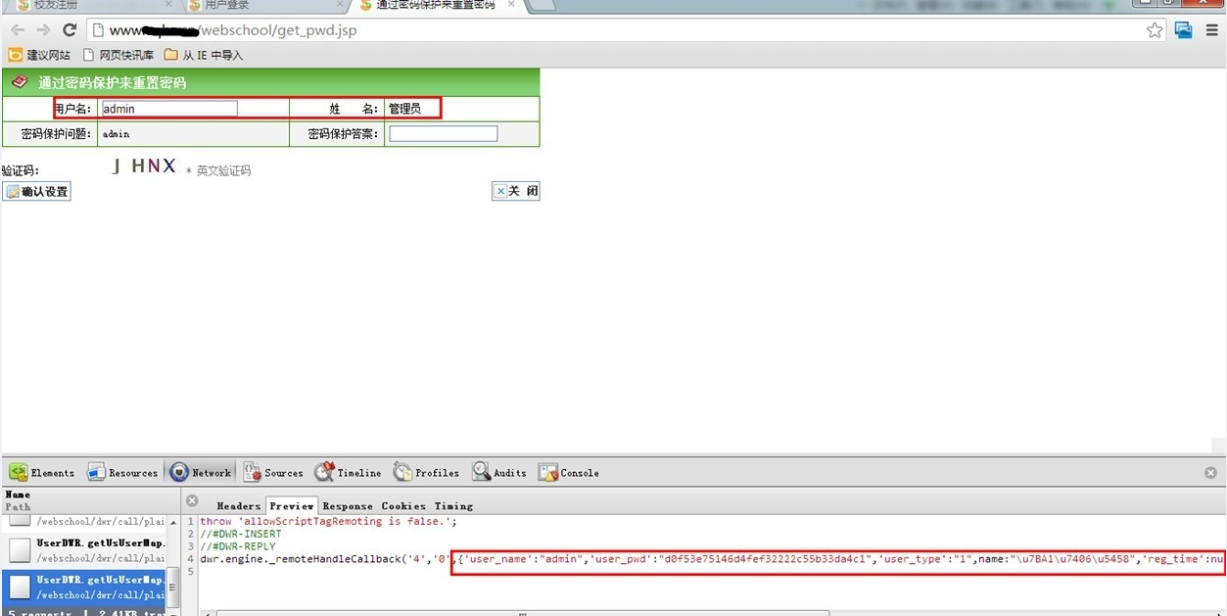Click the 确认设置 button
This screenshot has width=1227, height=616.
pos(37,191)
